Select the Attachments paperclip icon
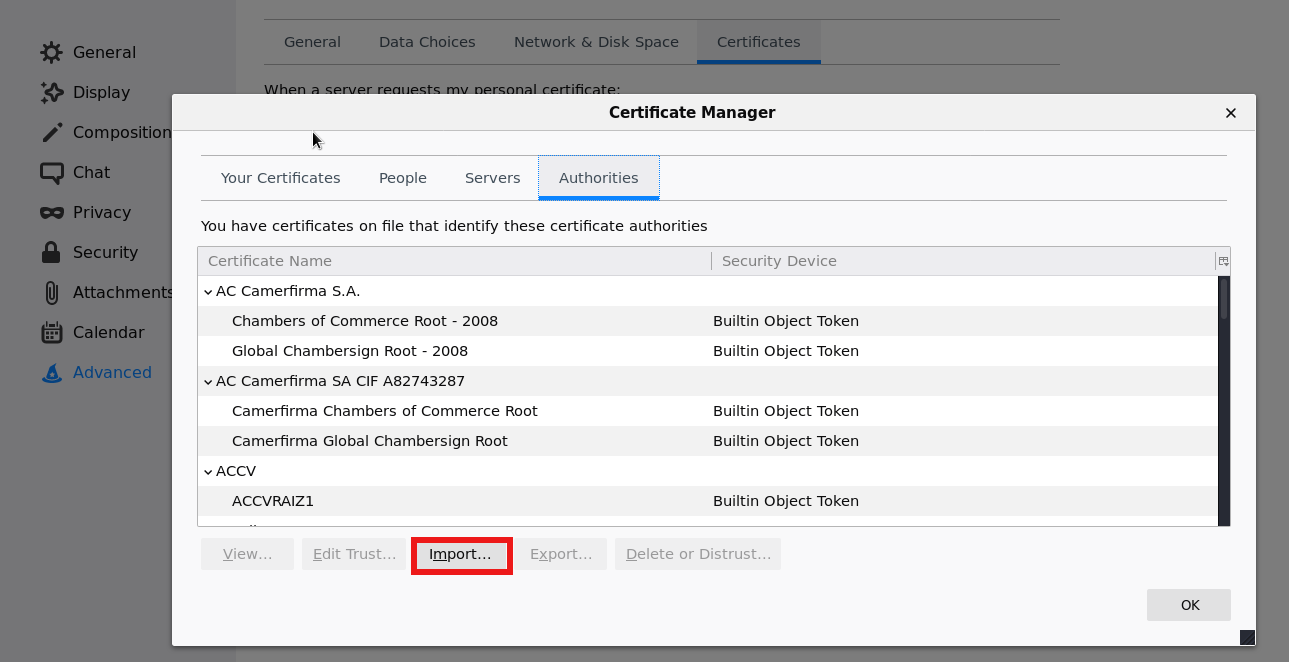 point(51,292)
